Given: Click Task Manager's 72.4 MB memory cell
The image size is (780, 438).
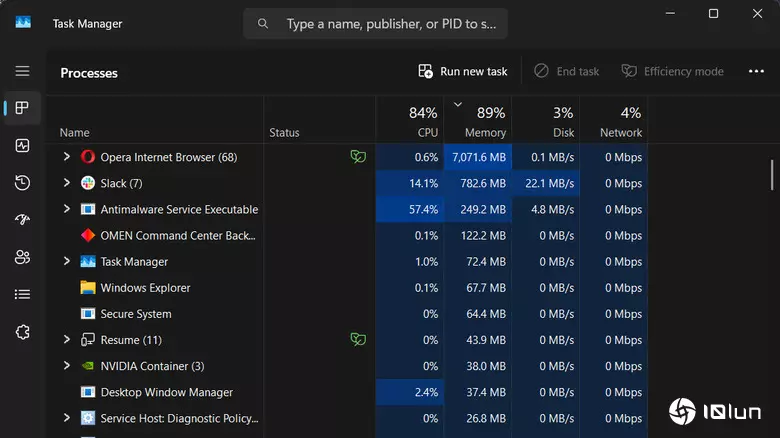Looking at the screenshot, I should 478,261.
